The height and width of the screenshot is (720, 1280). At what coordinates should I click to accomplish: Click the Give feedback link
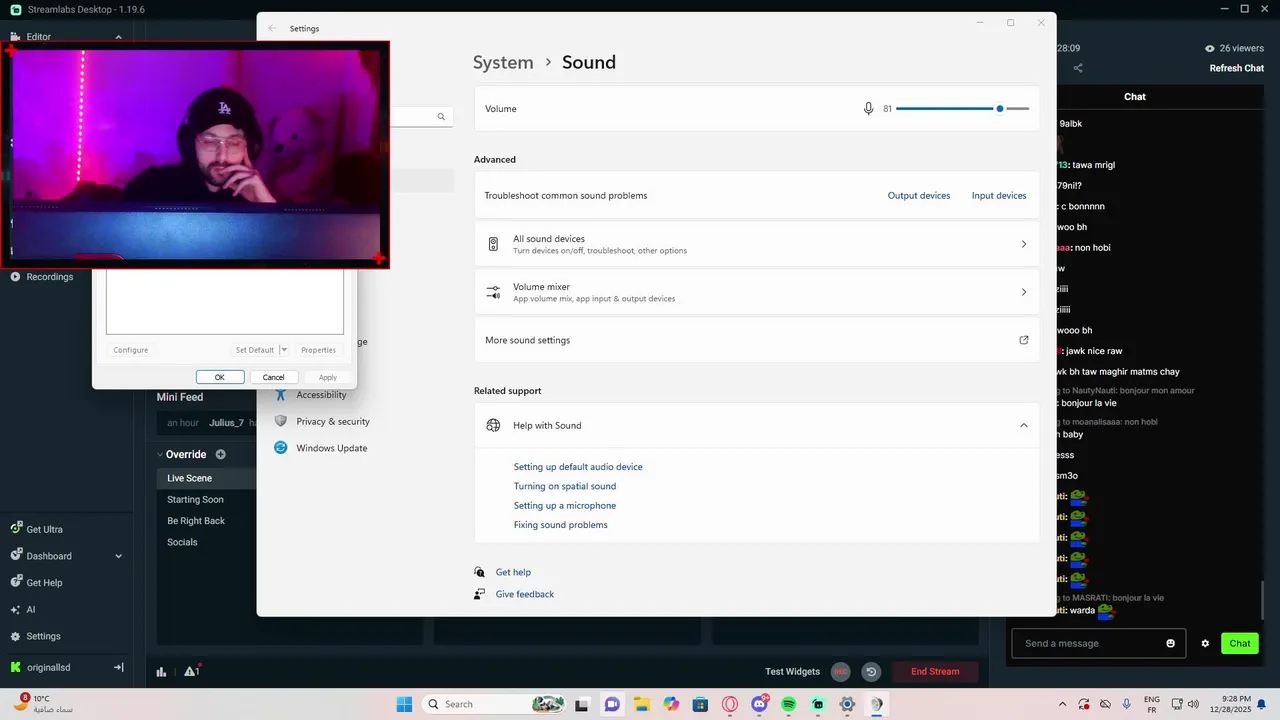[525, 594]
